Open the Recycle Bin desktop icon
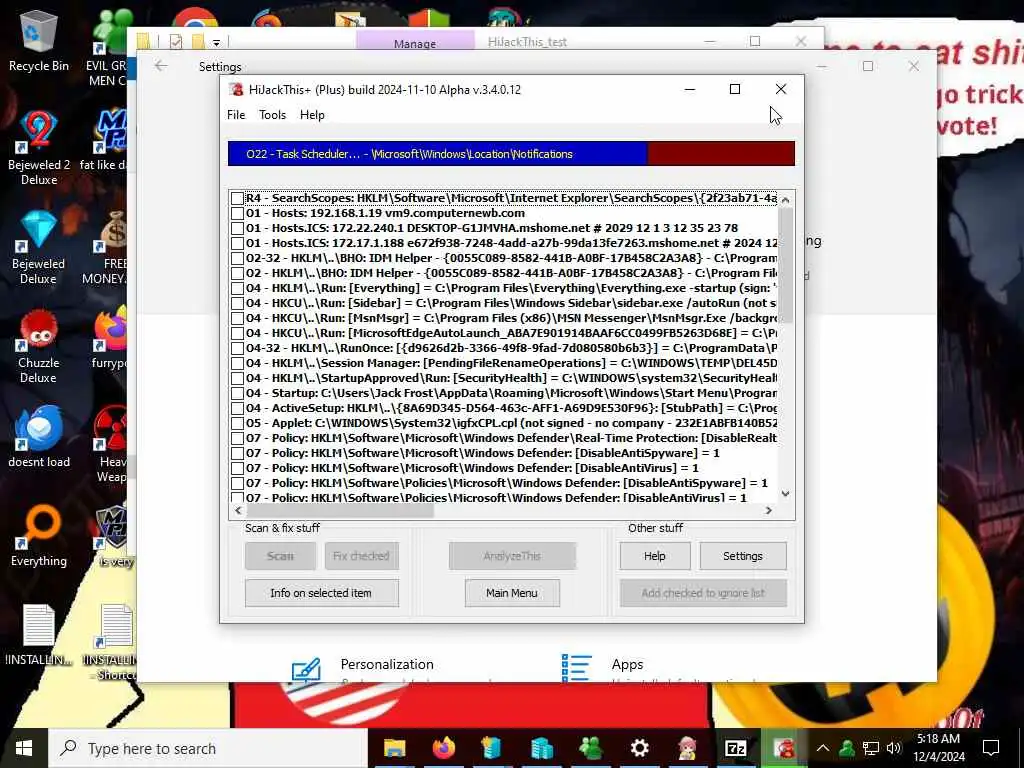 coord(39,40)
